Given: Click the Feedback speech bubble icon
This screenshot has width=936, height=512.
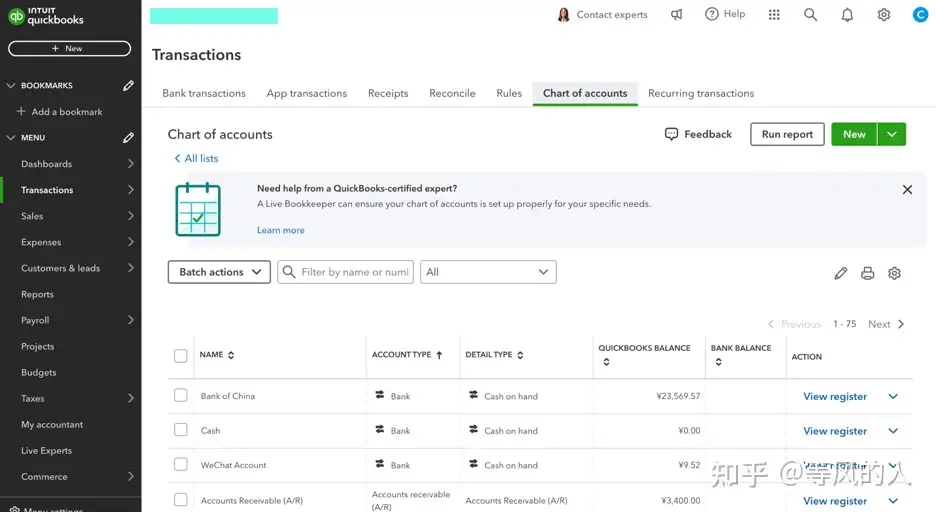Looking at the screenshot, I should pos(672,134).
